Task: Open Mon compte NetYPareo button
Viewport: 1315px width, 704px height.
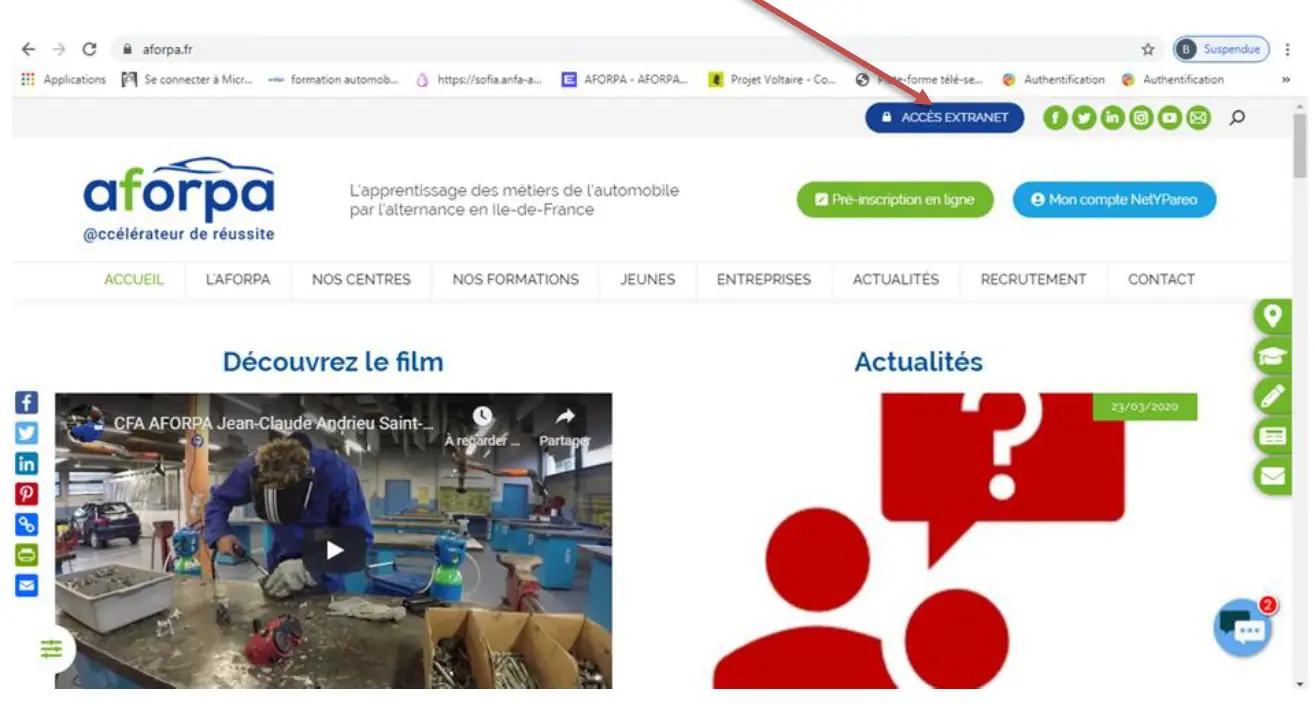Action: pyautogui.click(x=1114, y=200)
